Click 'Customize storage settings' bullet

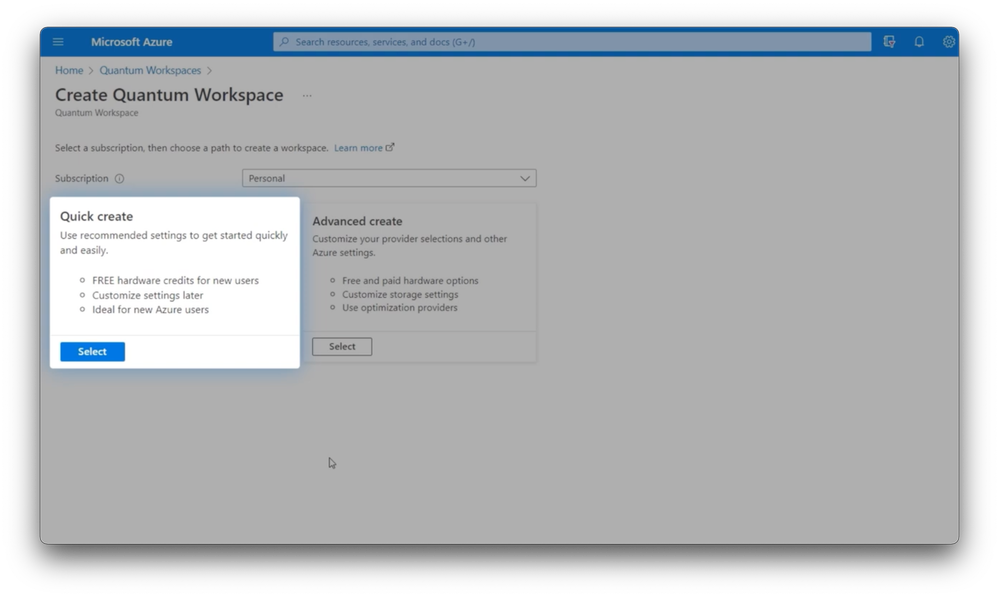(x=400, y=294)
